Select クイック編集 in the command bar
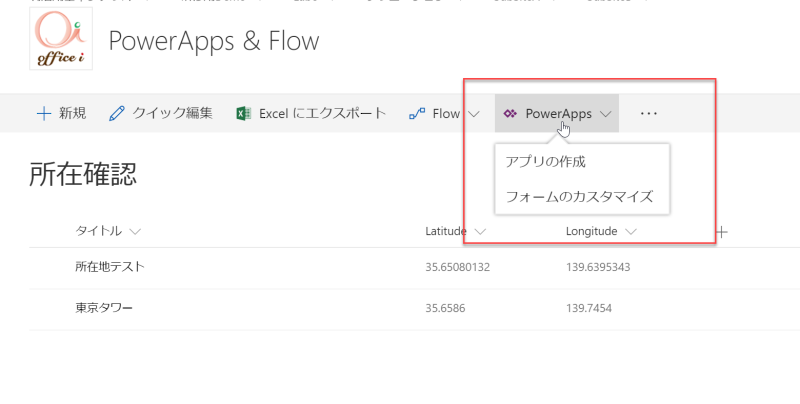Image resolution: width=800 pixels, height=404 pixels. coord(172,113)
